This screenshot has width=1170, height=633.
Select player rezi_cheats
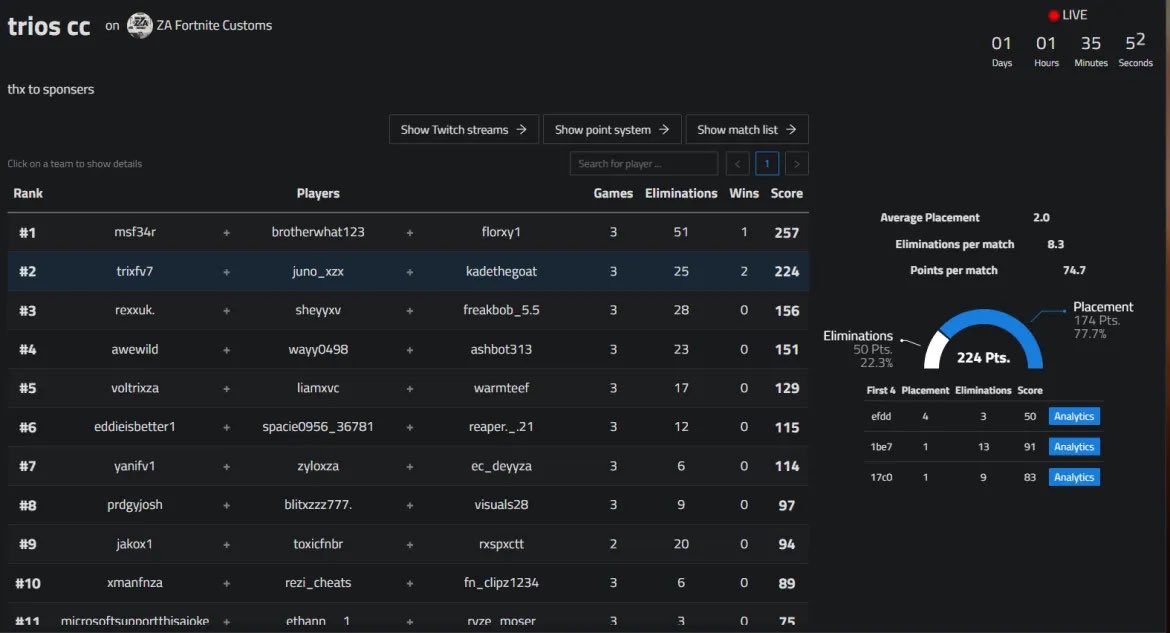(318, 583)
